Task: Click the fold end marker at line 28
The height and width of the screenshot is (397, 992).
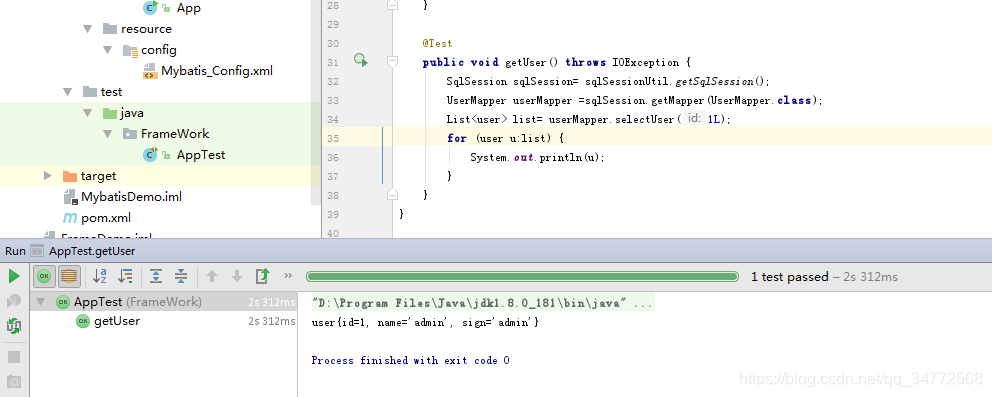Action: pyautogui.click(x=392, y=5)
